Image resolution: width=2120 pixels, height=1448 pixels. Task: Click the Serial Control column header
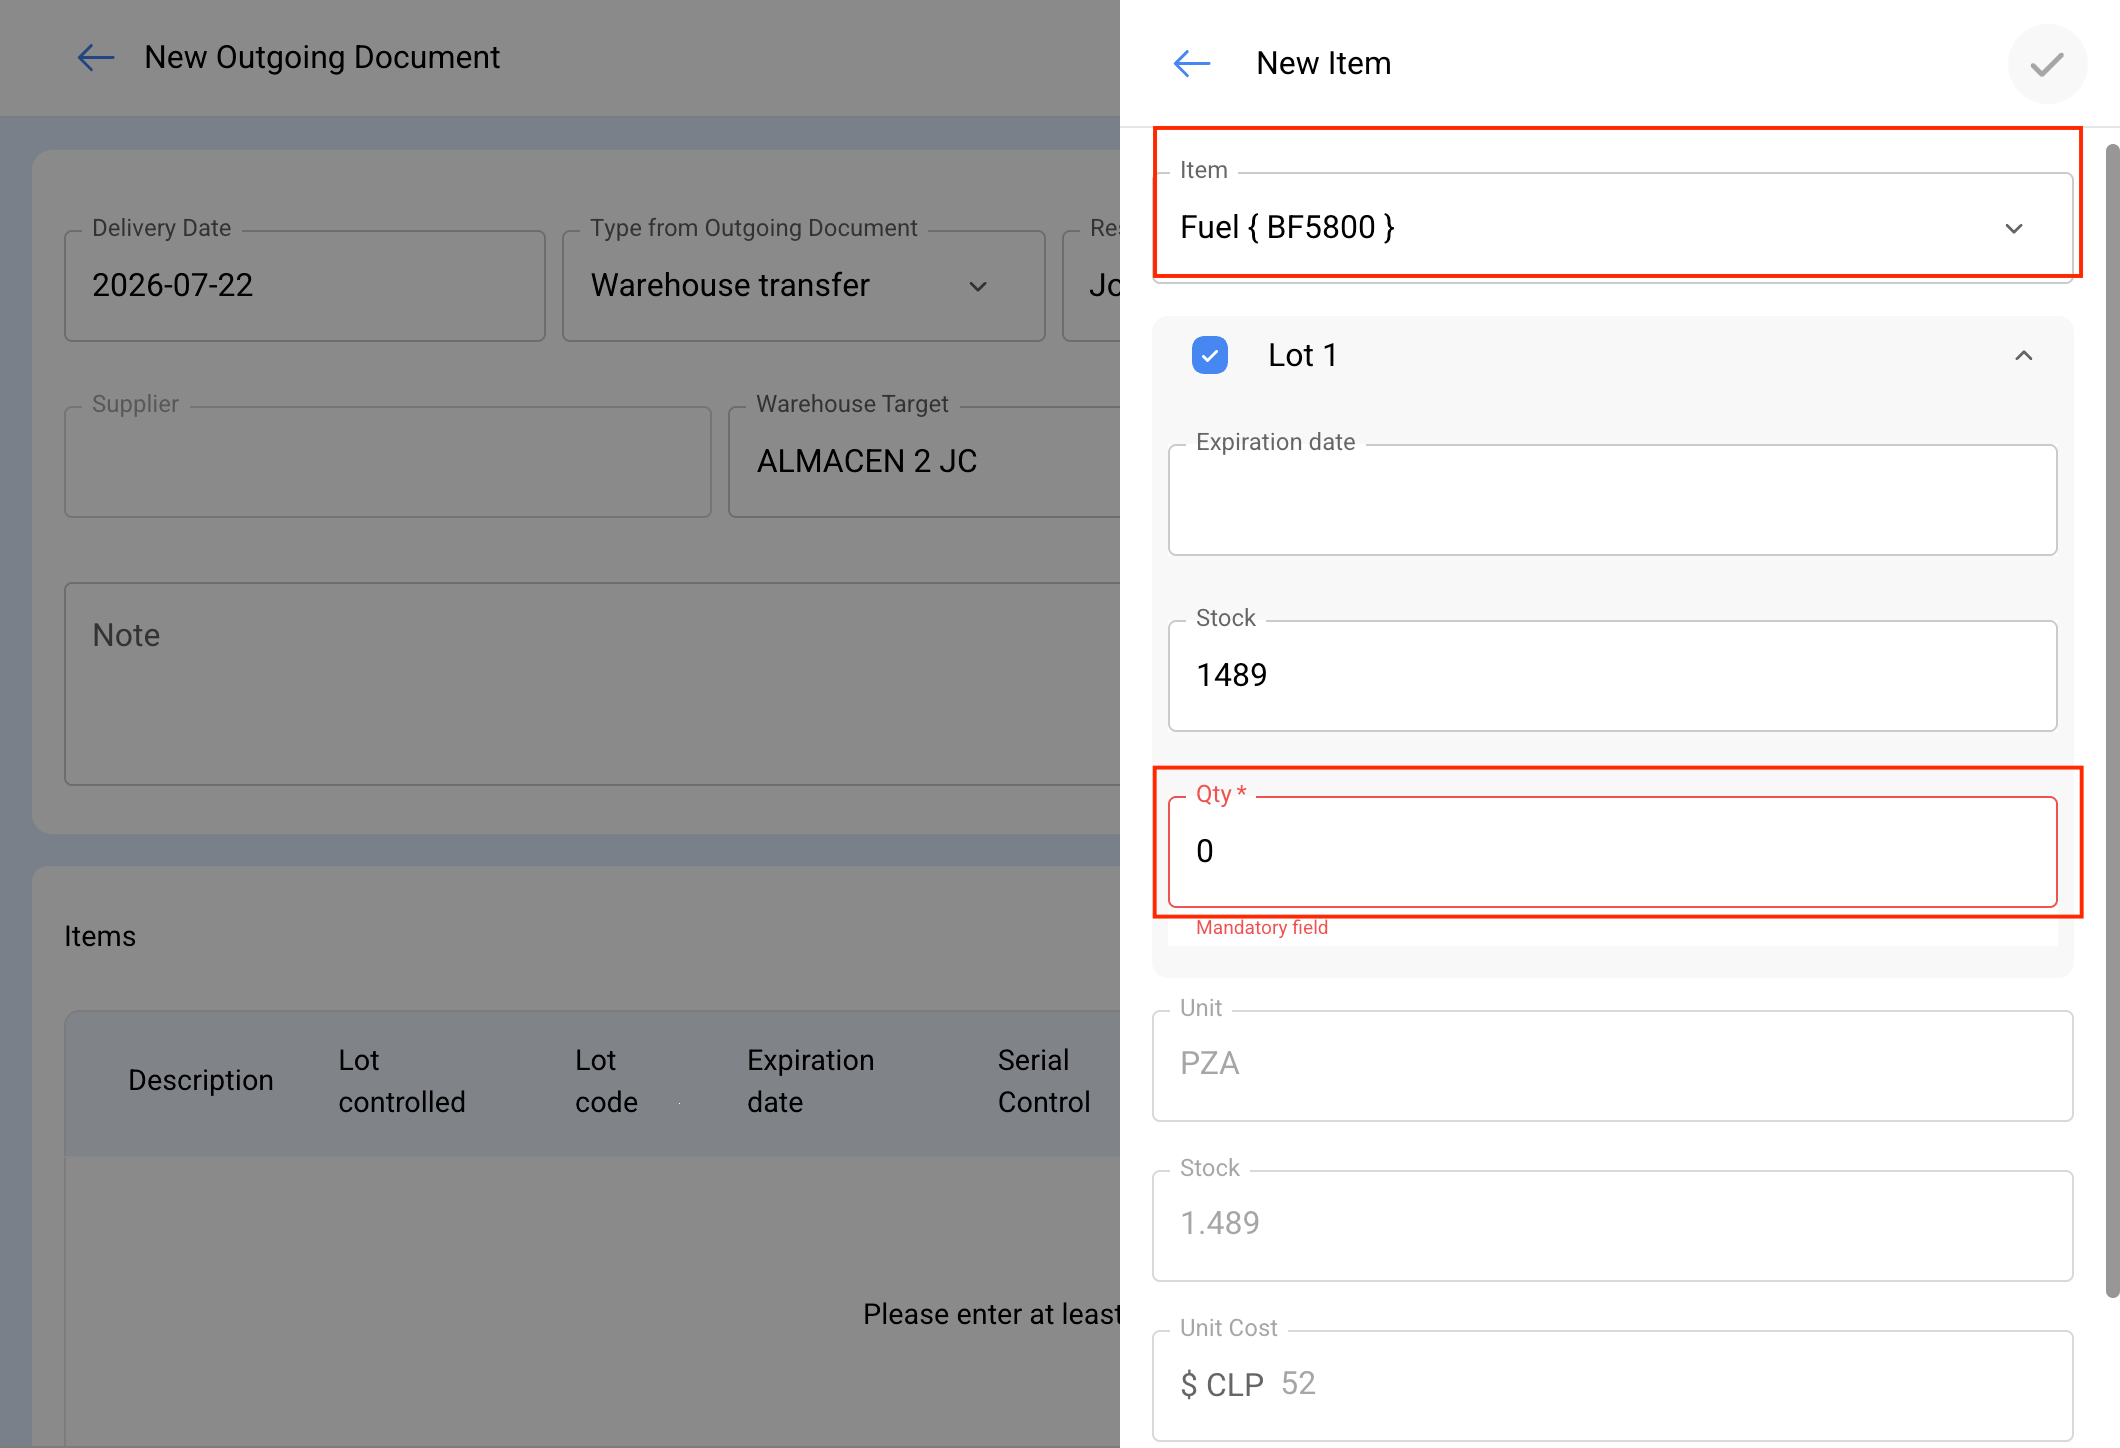1044,1081
